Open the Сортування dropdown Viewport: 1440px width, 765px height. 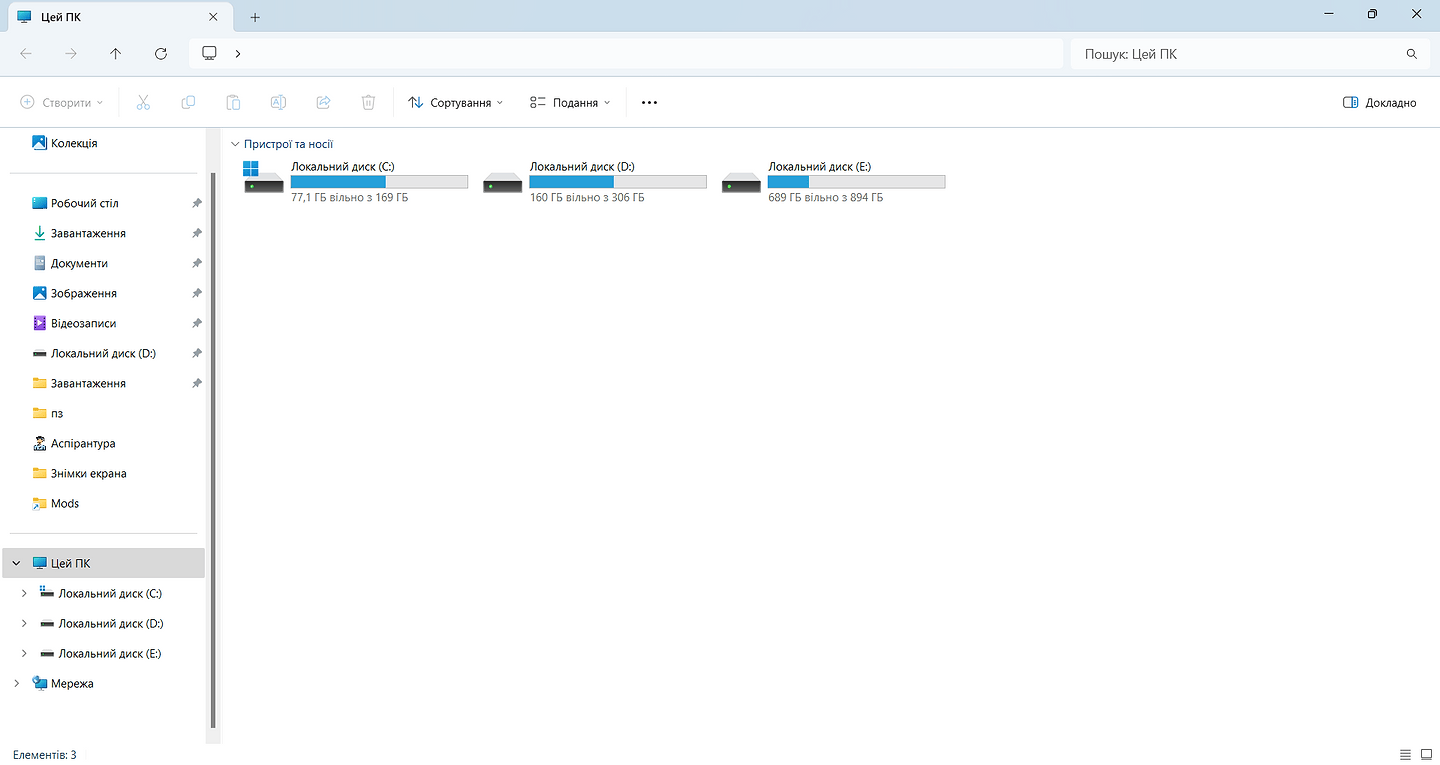point(456,102)
